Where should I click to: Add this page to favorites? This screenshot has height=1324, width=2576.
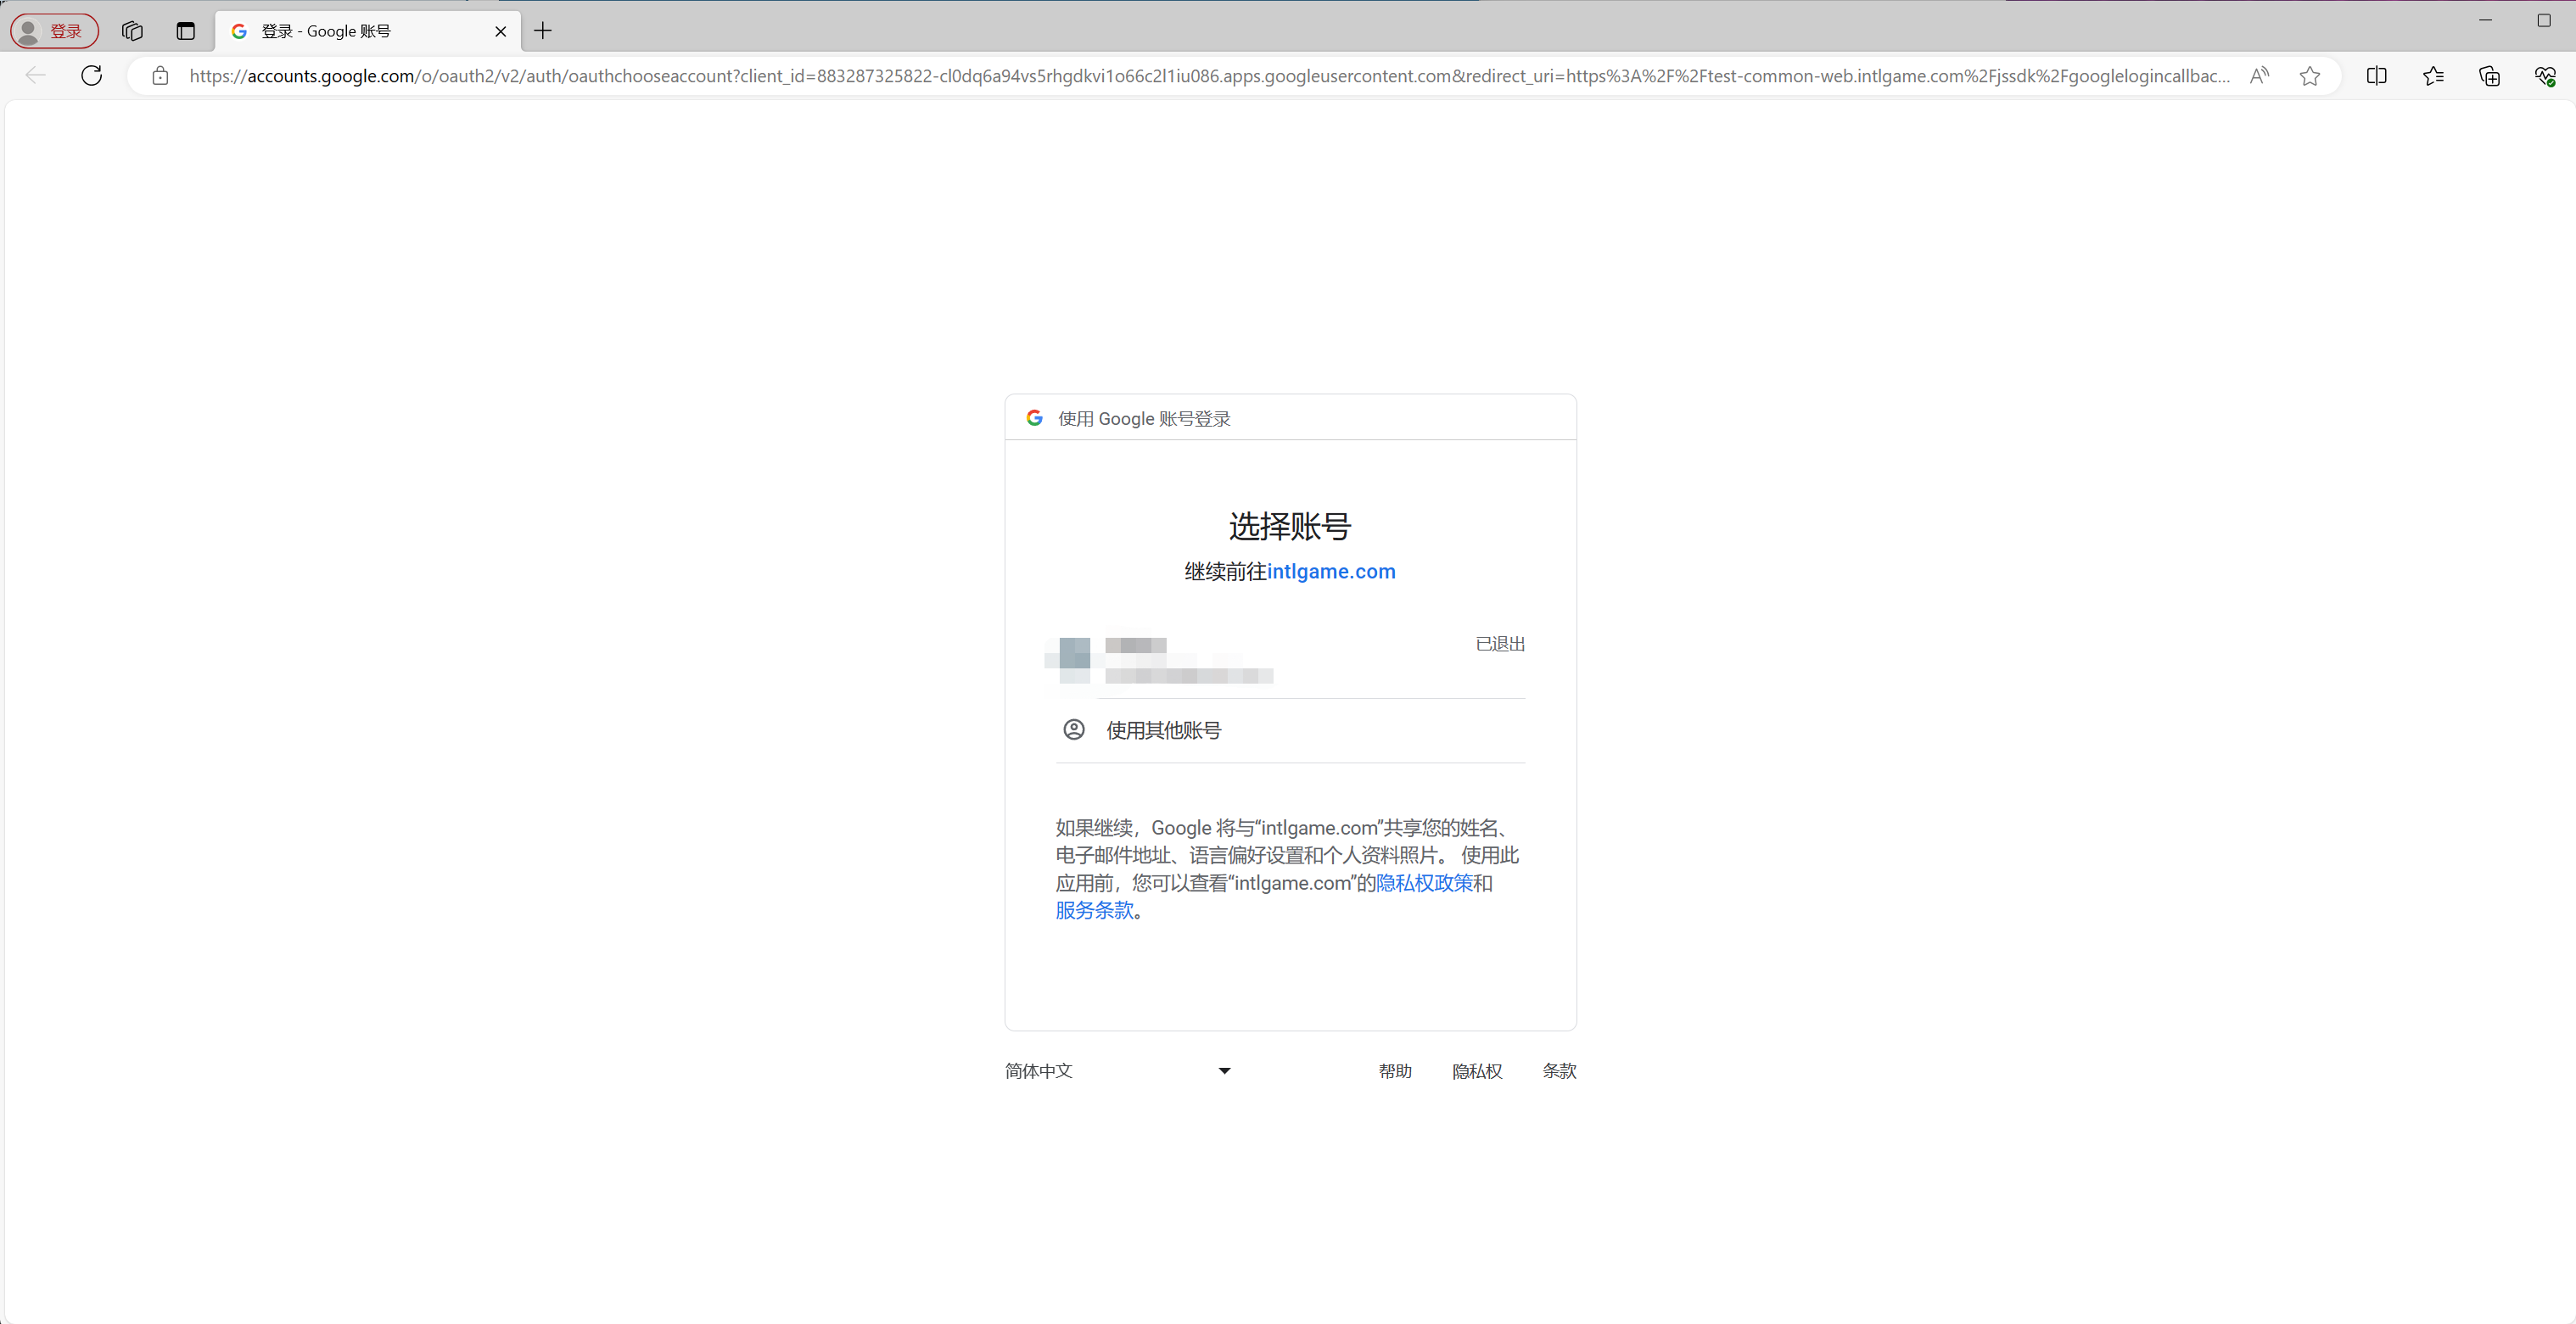(2311, 75)
